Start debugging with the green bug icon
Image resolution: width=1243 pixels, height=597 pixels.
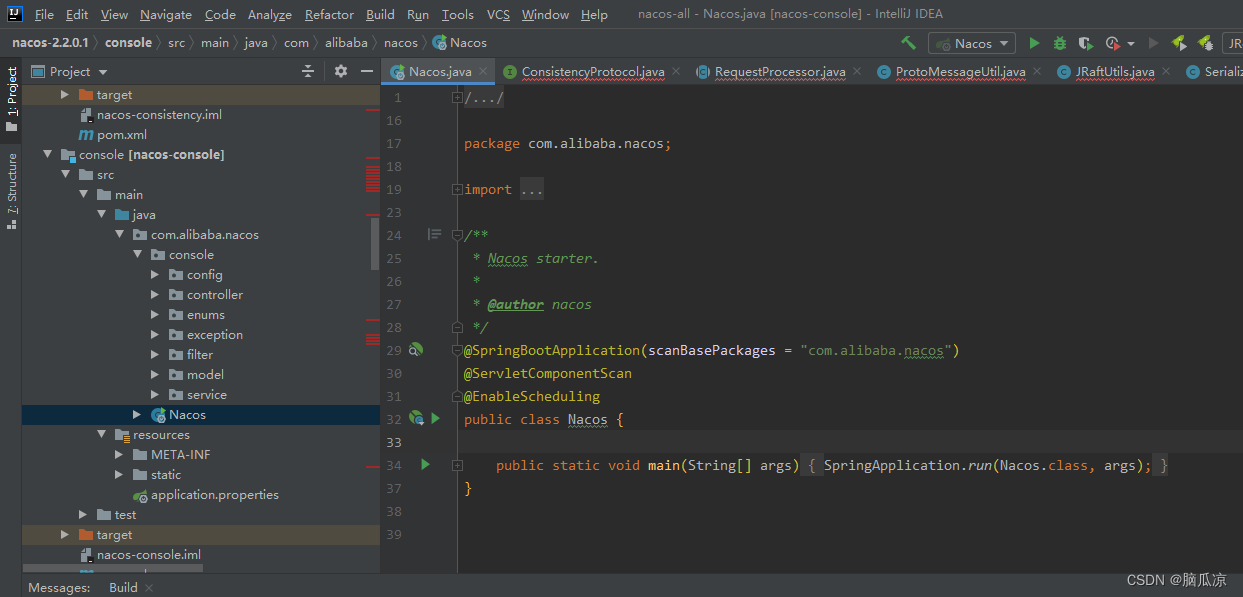(1060, 43)
